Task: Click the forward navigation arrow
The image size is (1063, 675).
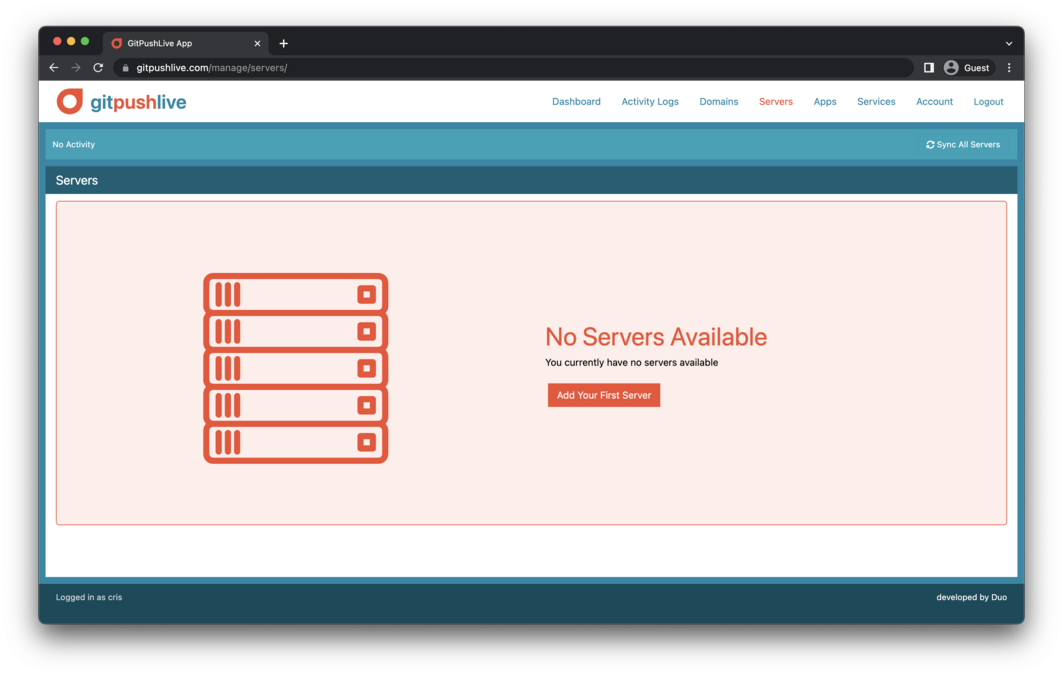Action: 75,67
